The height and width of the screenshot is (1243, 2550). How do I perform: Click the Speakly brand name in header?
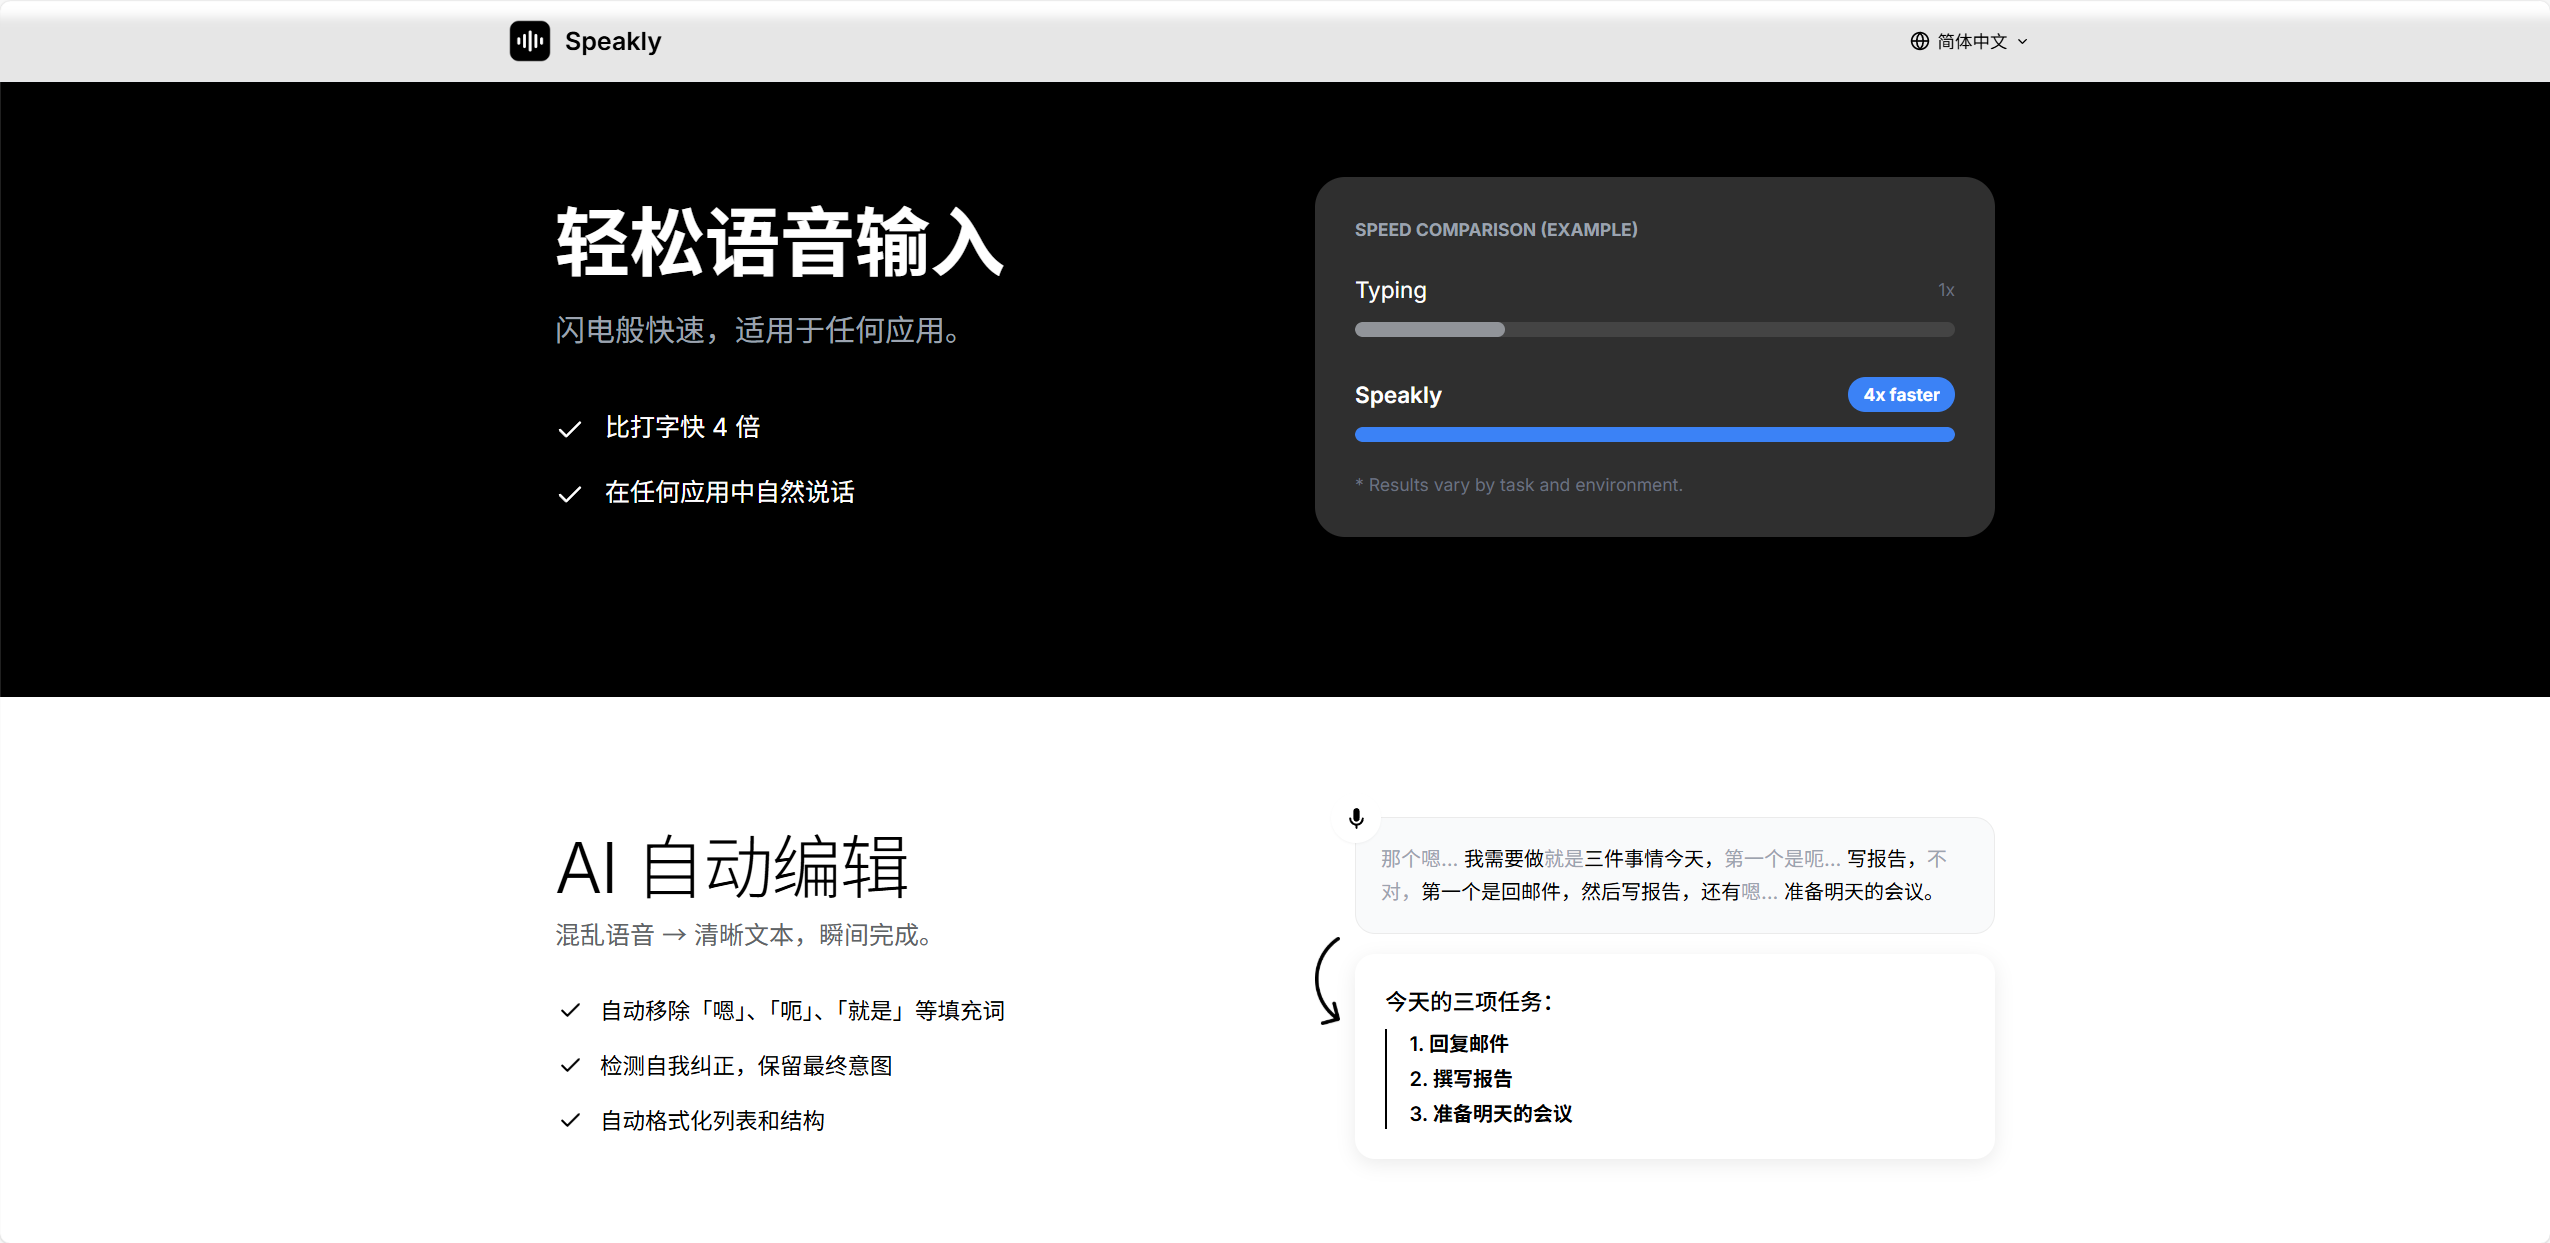[613, 41]
